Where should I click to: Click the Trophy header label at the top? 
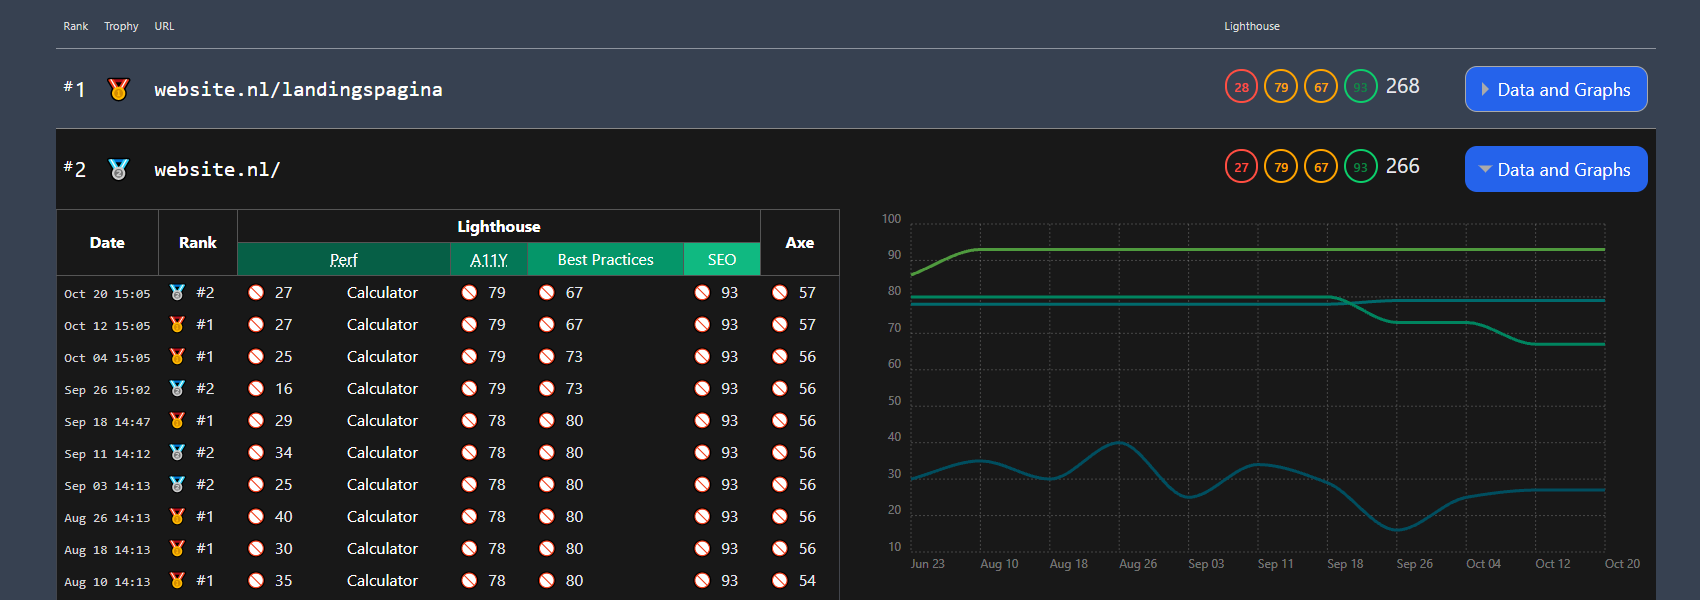121,26
